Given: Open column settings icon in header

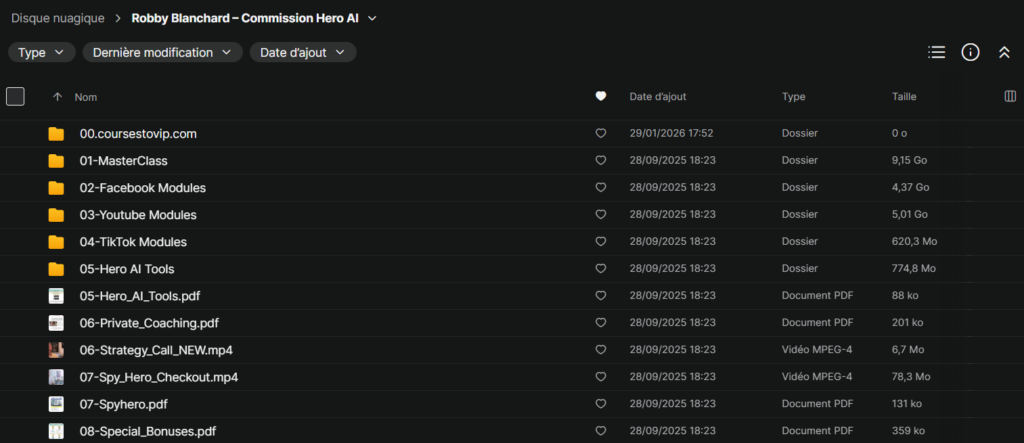Looking at the screenshot, I should (1009, 96).
